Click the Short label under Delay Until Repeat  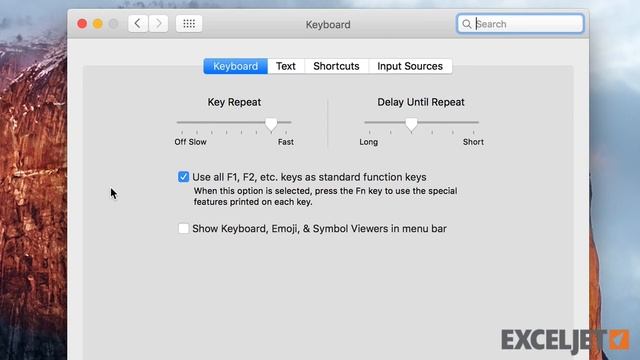(473, 142)
